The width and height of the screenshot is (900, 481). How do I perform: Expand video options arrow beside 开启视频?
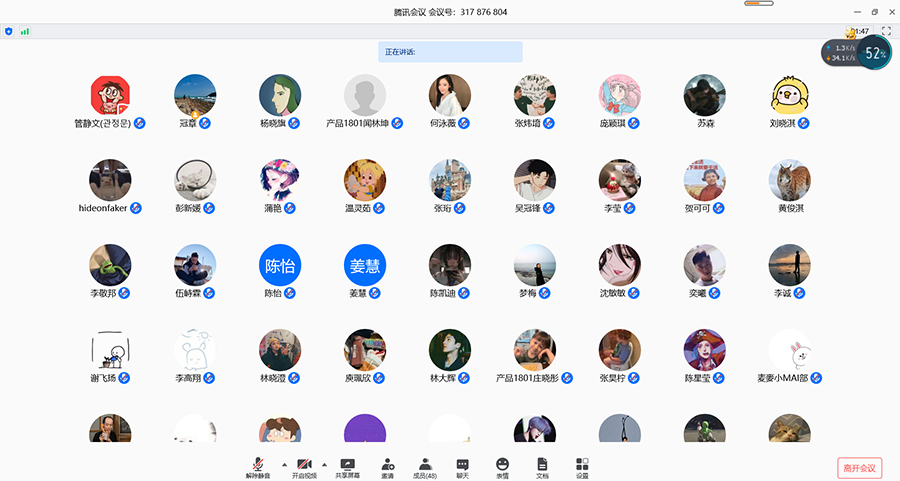(x=327, y=465)
